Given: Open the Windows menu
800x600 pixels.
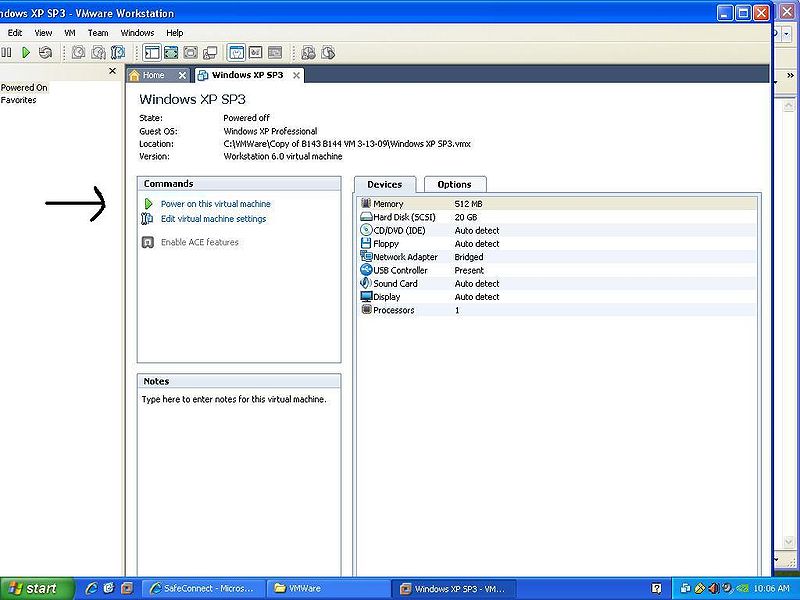Looking at the screenshot, I should click(x=137, y=33).
